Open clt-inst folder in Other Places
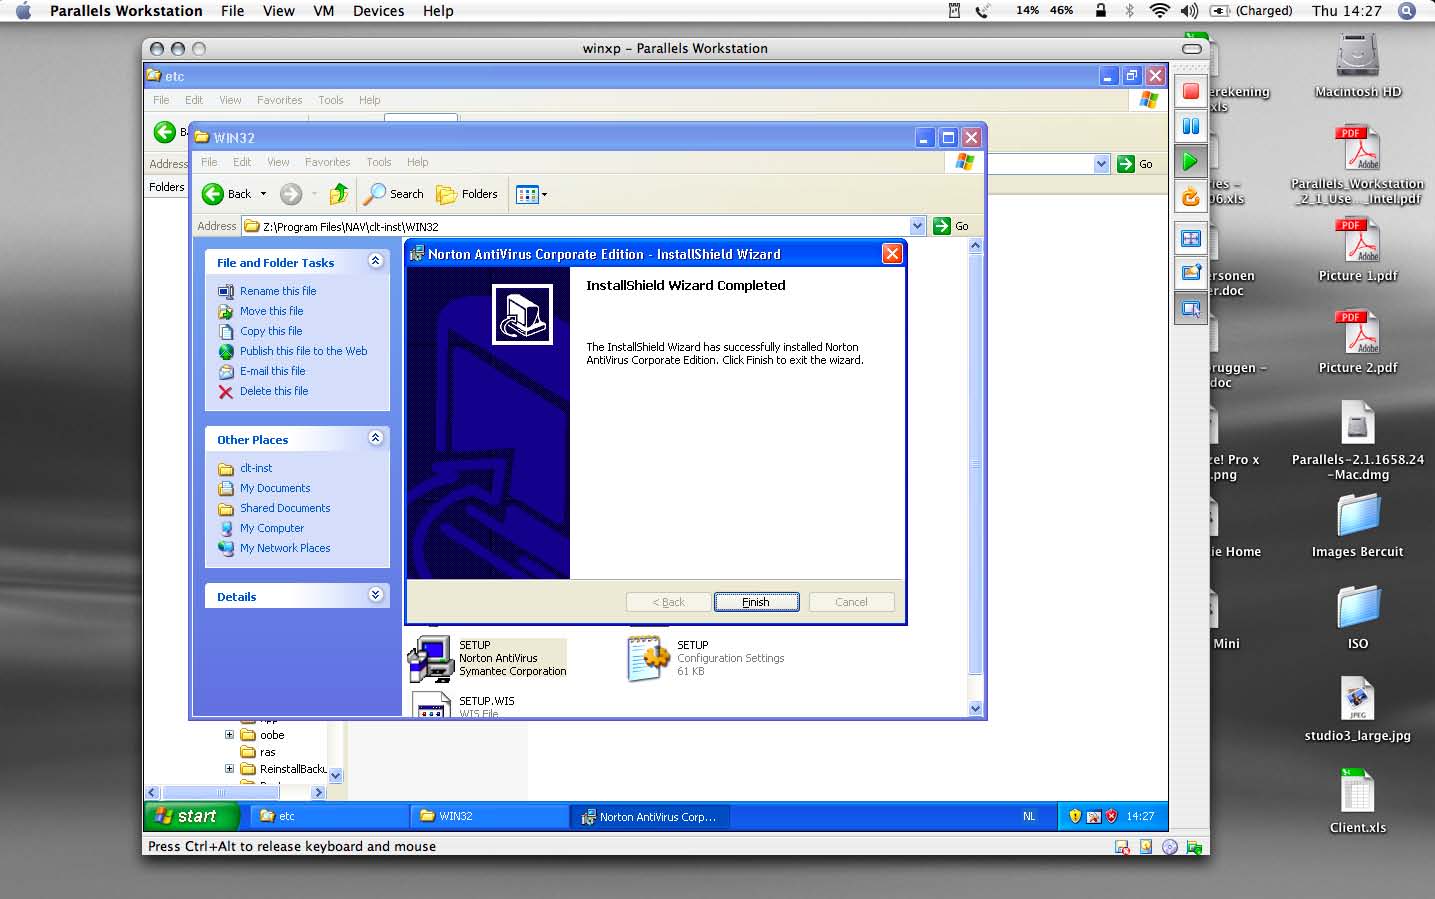Screen dimensions: 1435x899 pyautogui.click(x=256, y=468)
